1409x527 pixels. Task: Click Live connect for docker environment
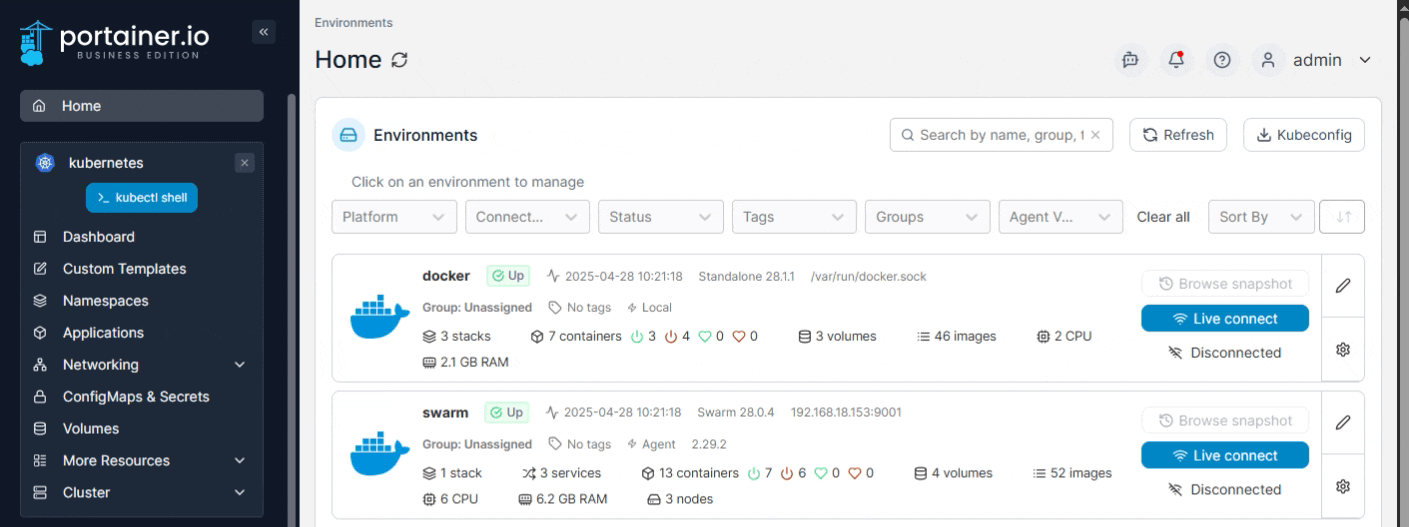click(1224, 319)
